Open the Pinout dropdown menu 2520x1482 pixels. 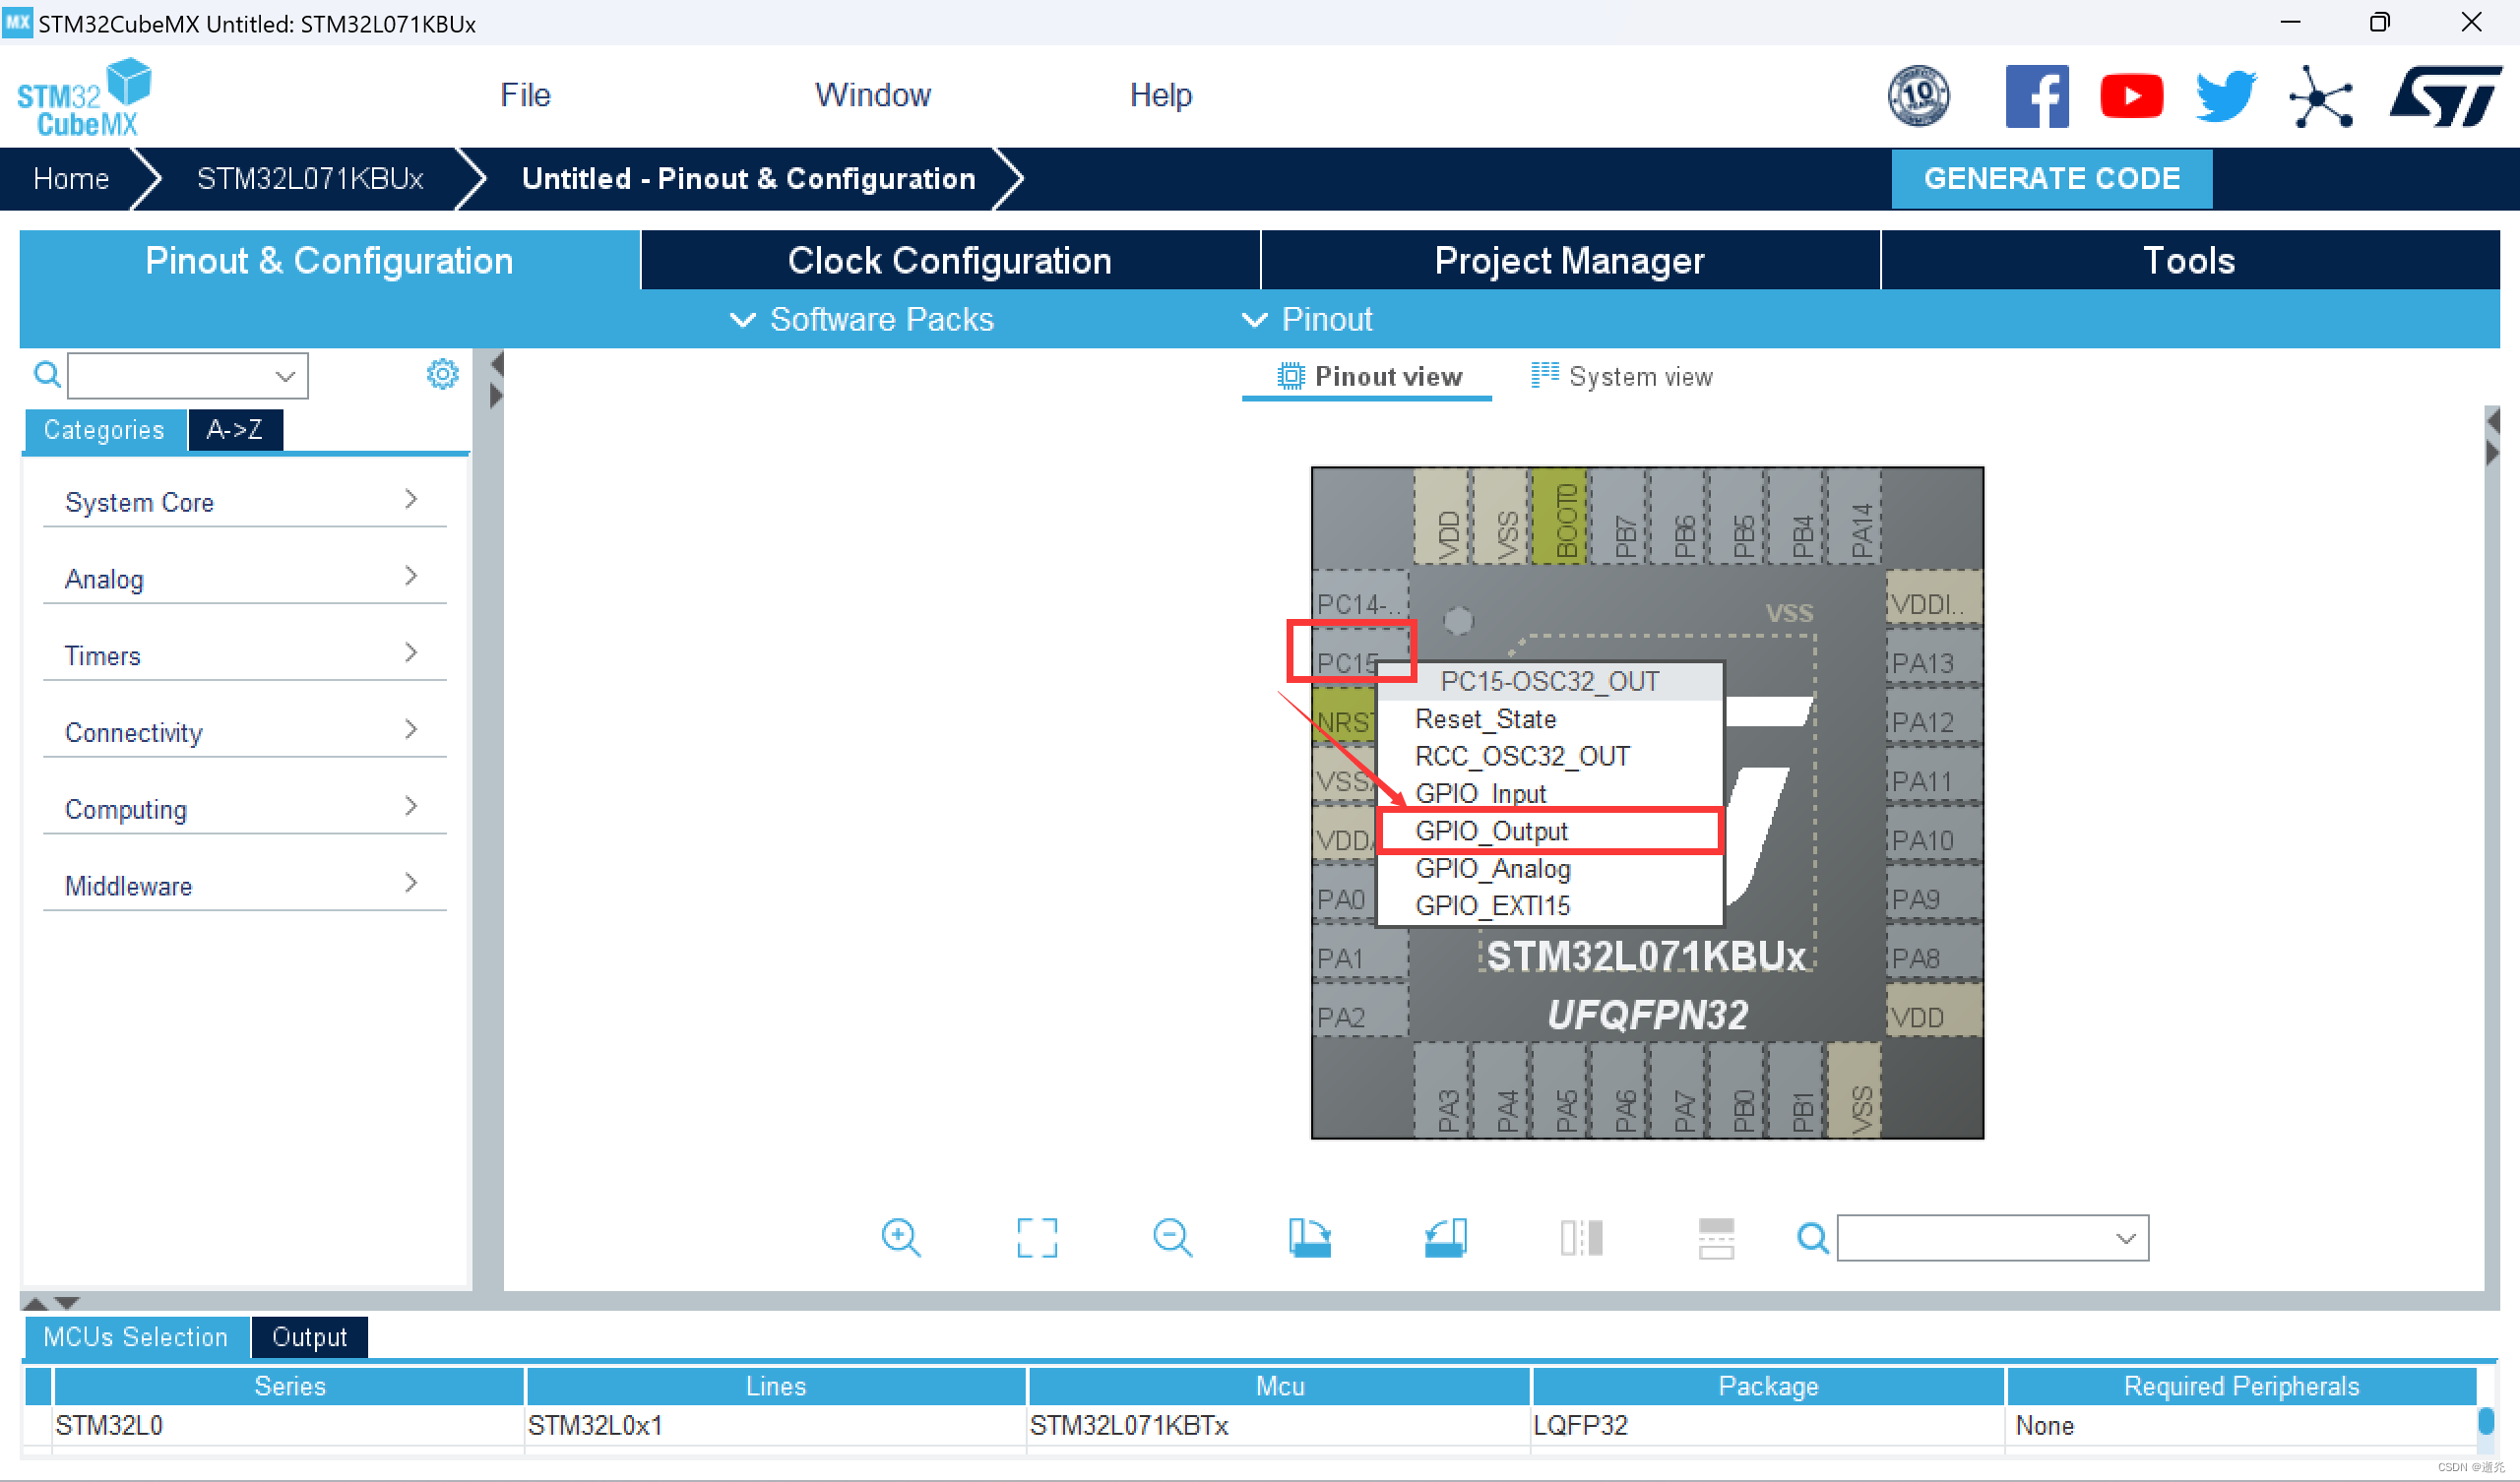[x=1306, y=319]
